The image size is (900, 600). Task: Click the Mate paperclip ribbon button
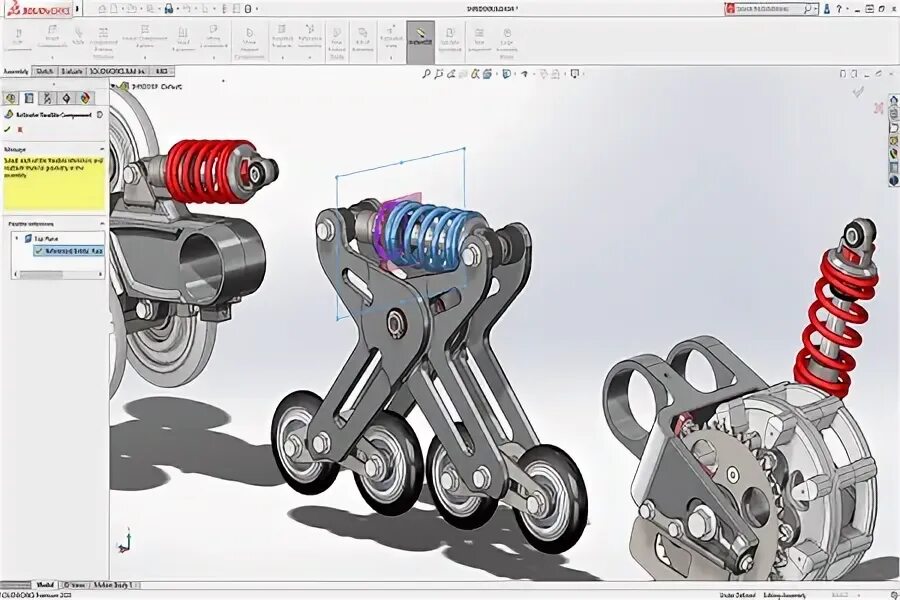click(x=79, y=36)
